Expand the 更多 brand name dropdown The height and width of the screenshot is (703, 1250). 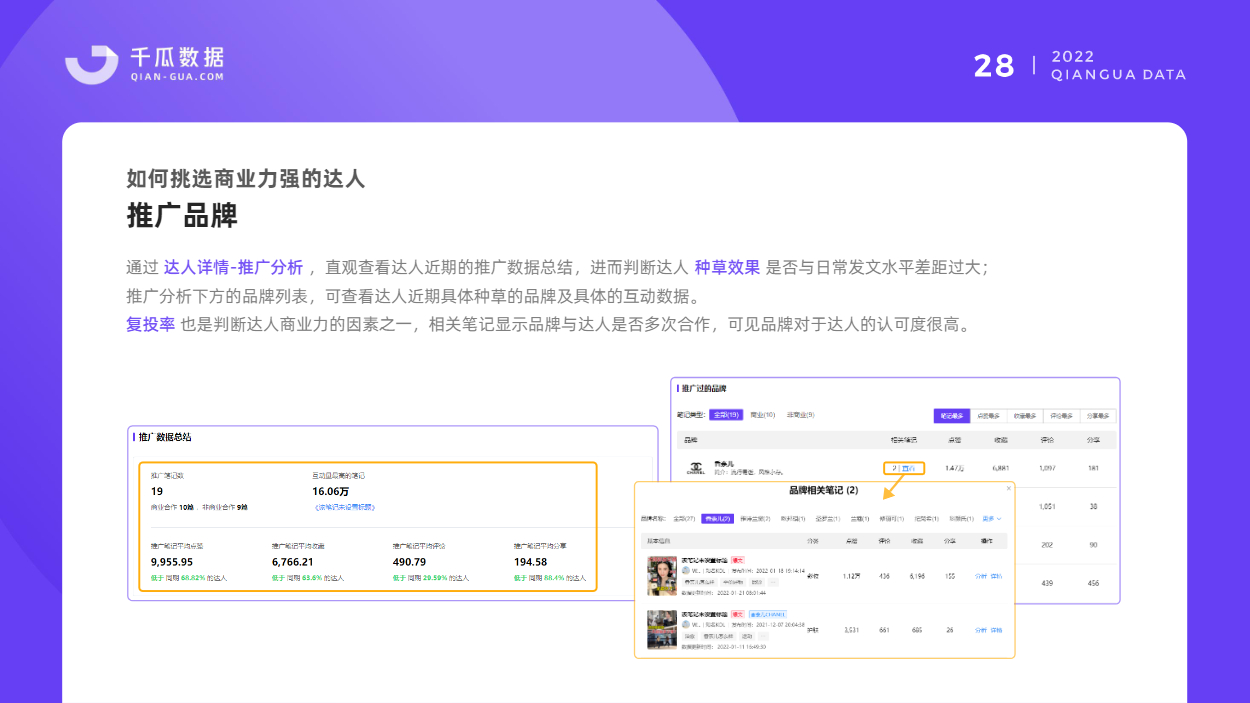pos(990,519)
